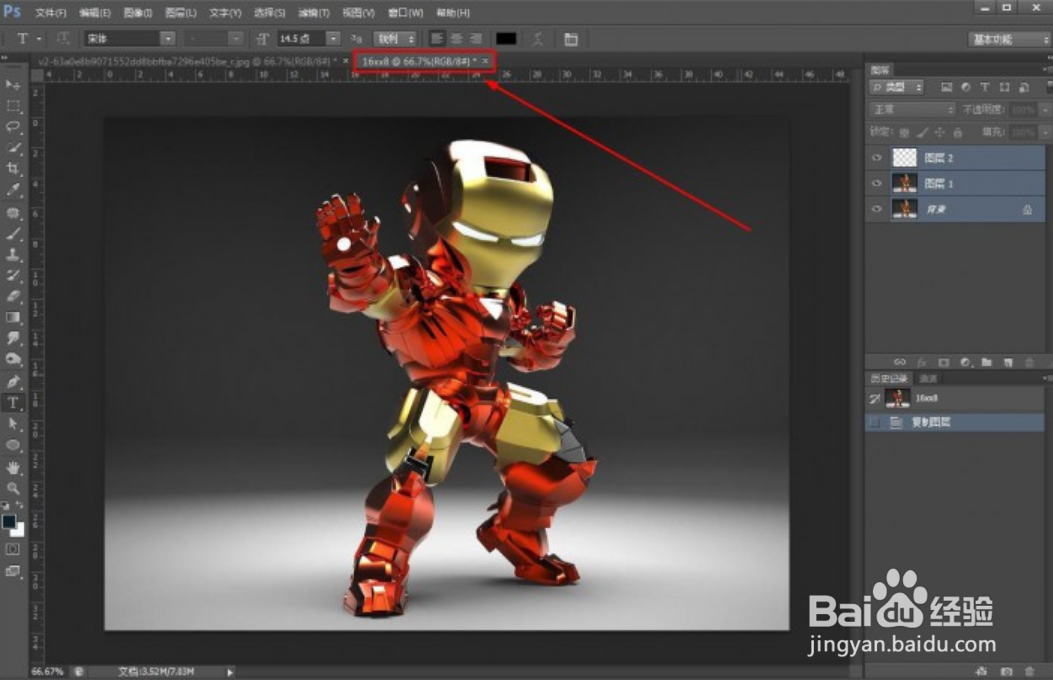Hide layer 图层 2 eye icon
Image resolution: width=1053 pixels, height=680 pixels.
tap(876, 158)
